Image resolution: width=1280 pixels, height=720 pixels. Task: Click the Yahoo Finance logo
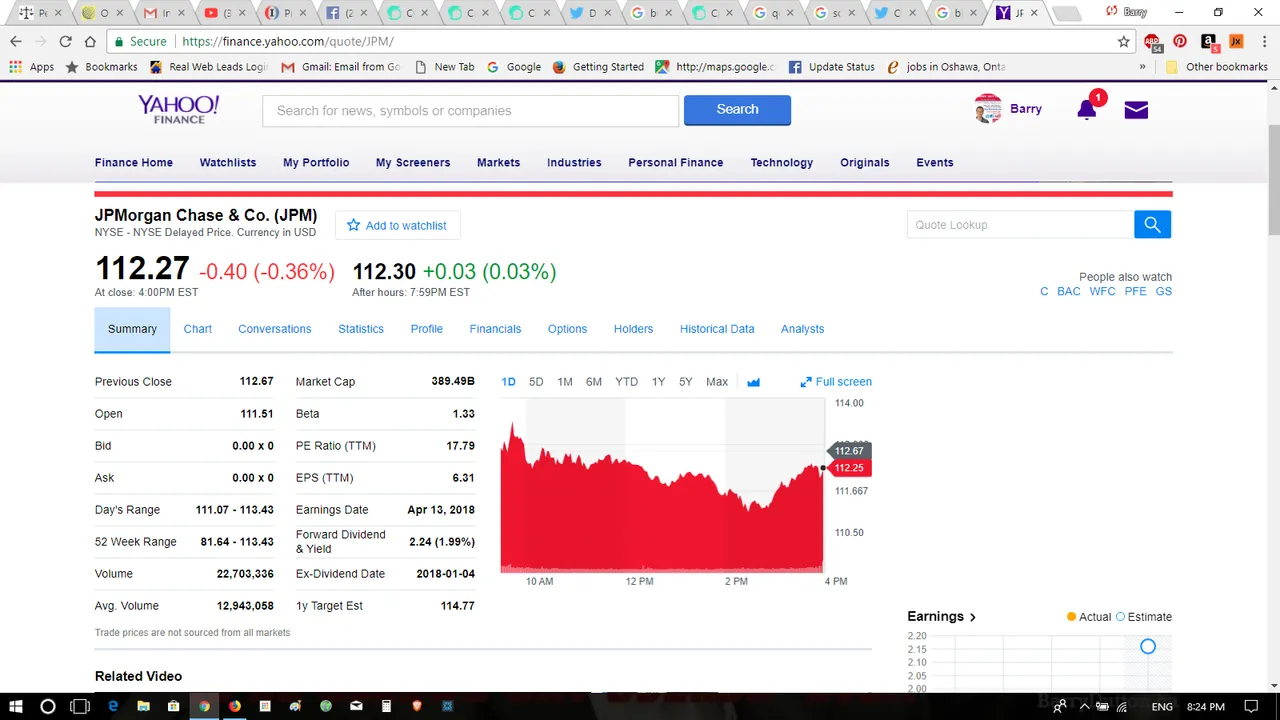click(178, 109)
